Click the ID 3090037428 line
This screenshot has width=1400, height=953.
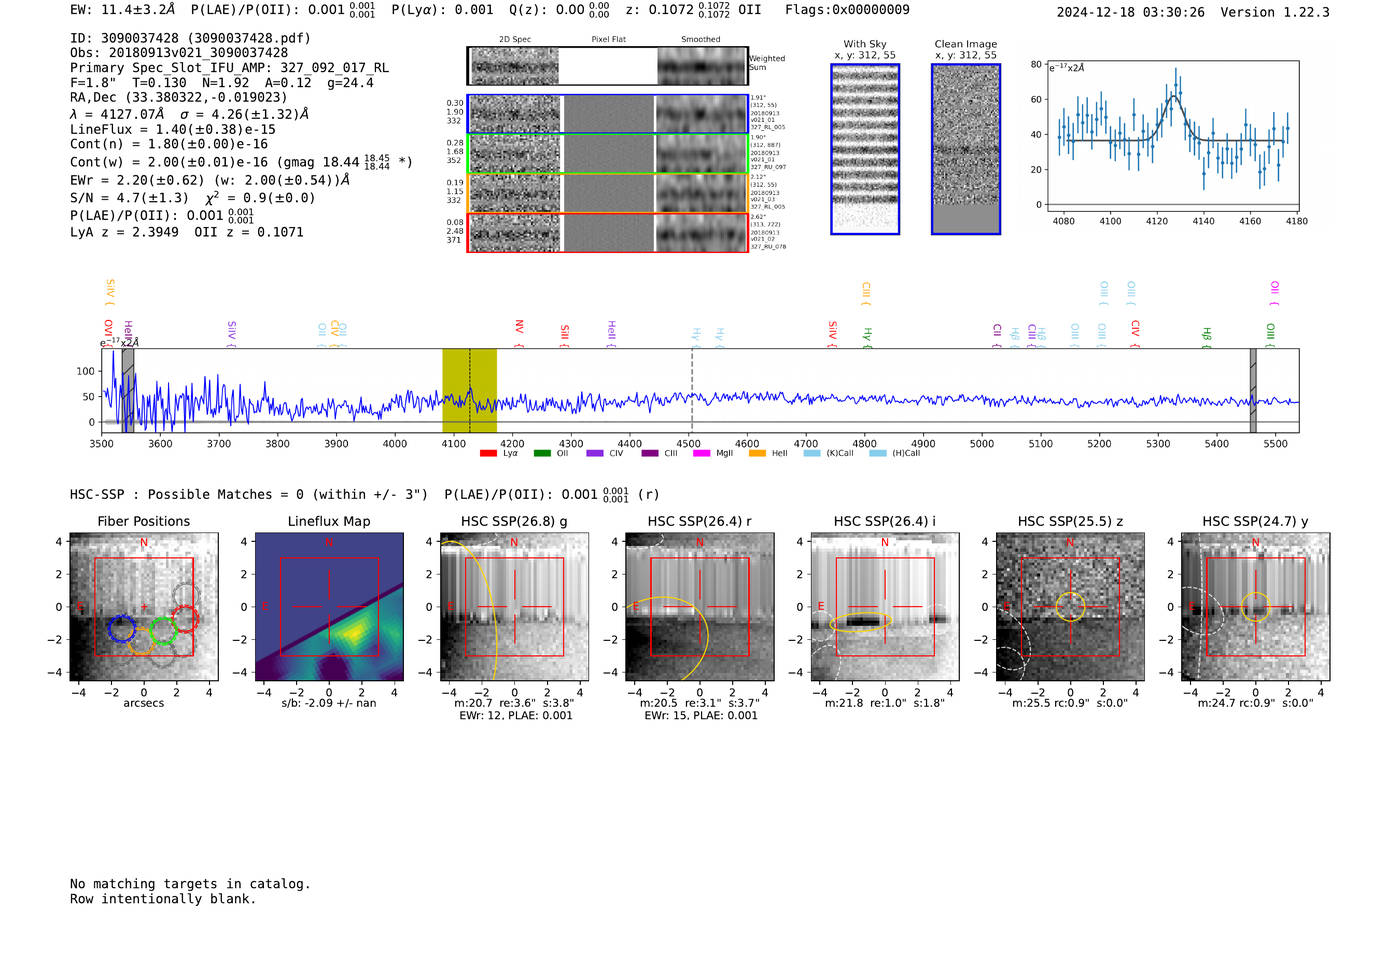(x=190, y=38)
